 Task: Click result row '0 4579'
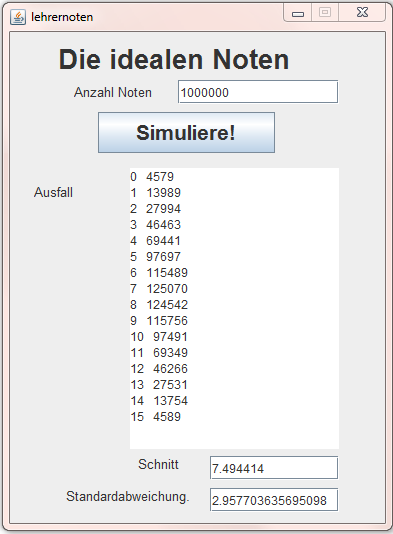(152, 177)
